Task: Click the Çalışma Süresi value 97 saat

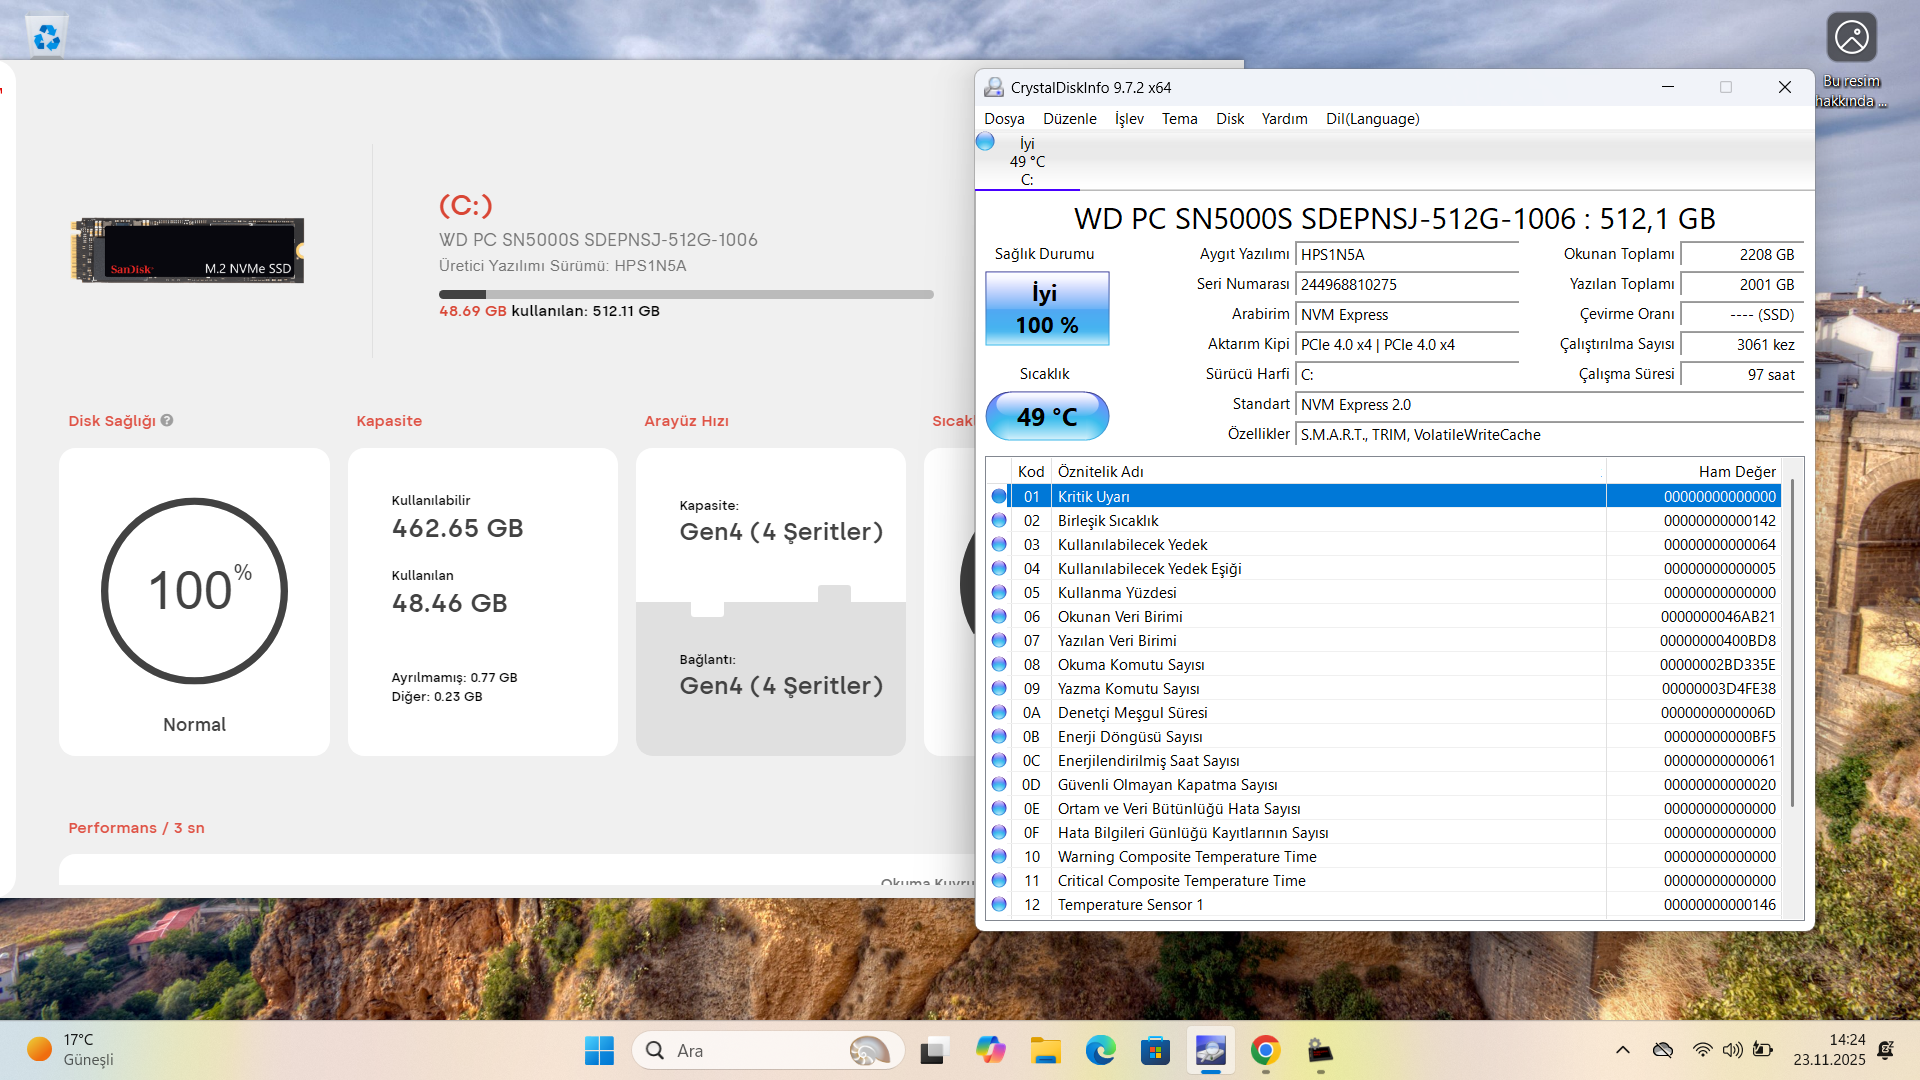Action: click(x=1742, y=375)
